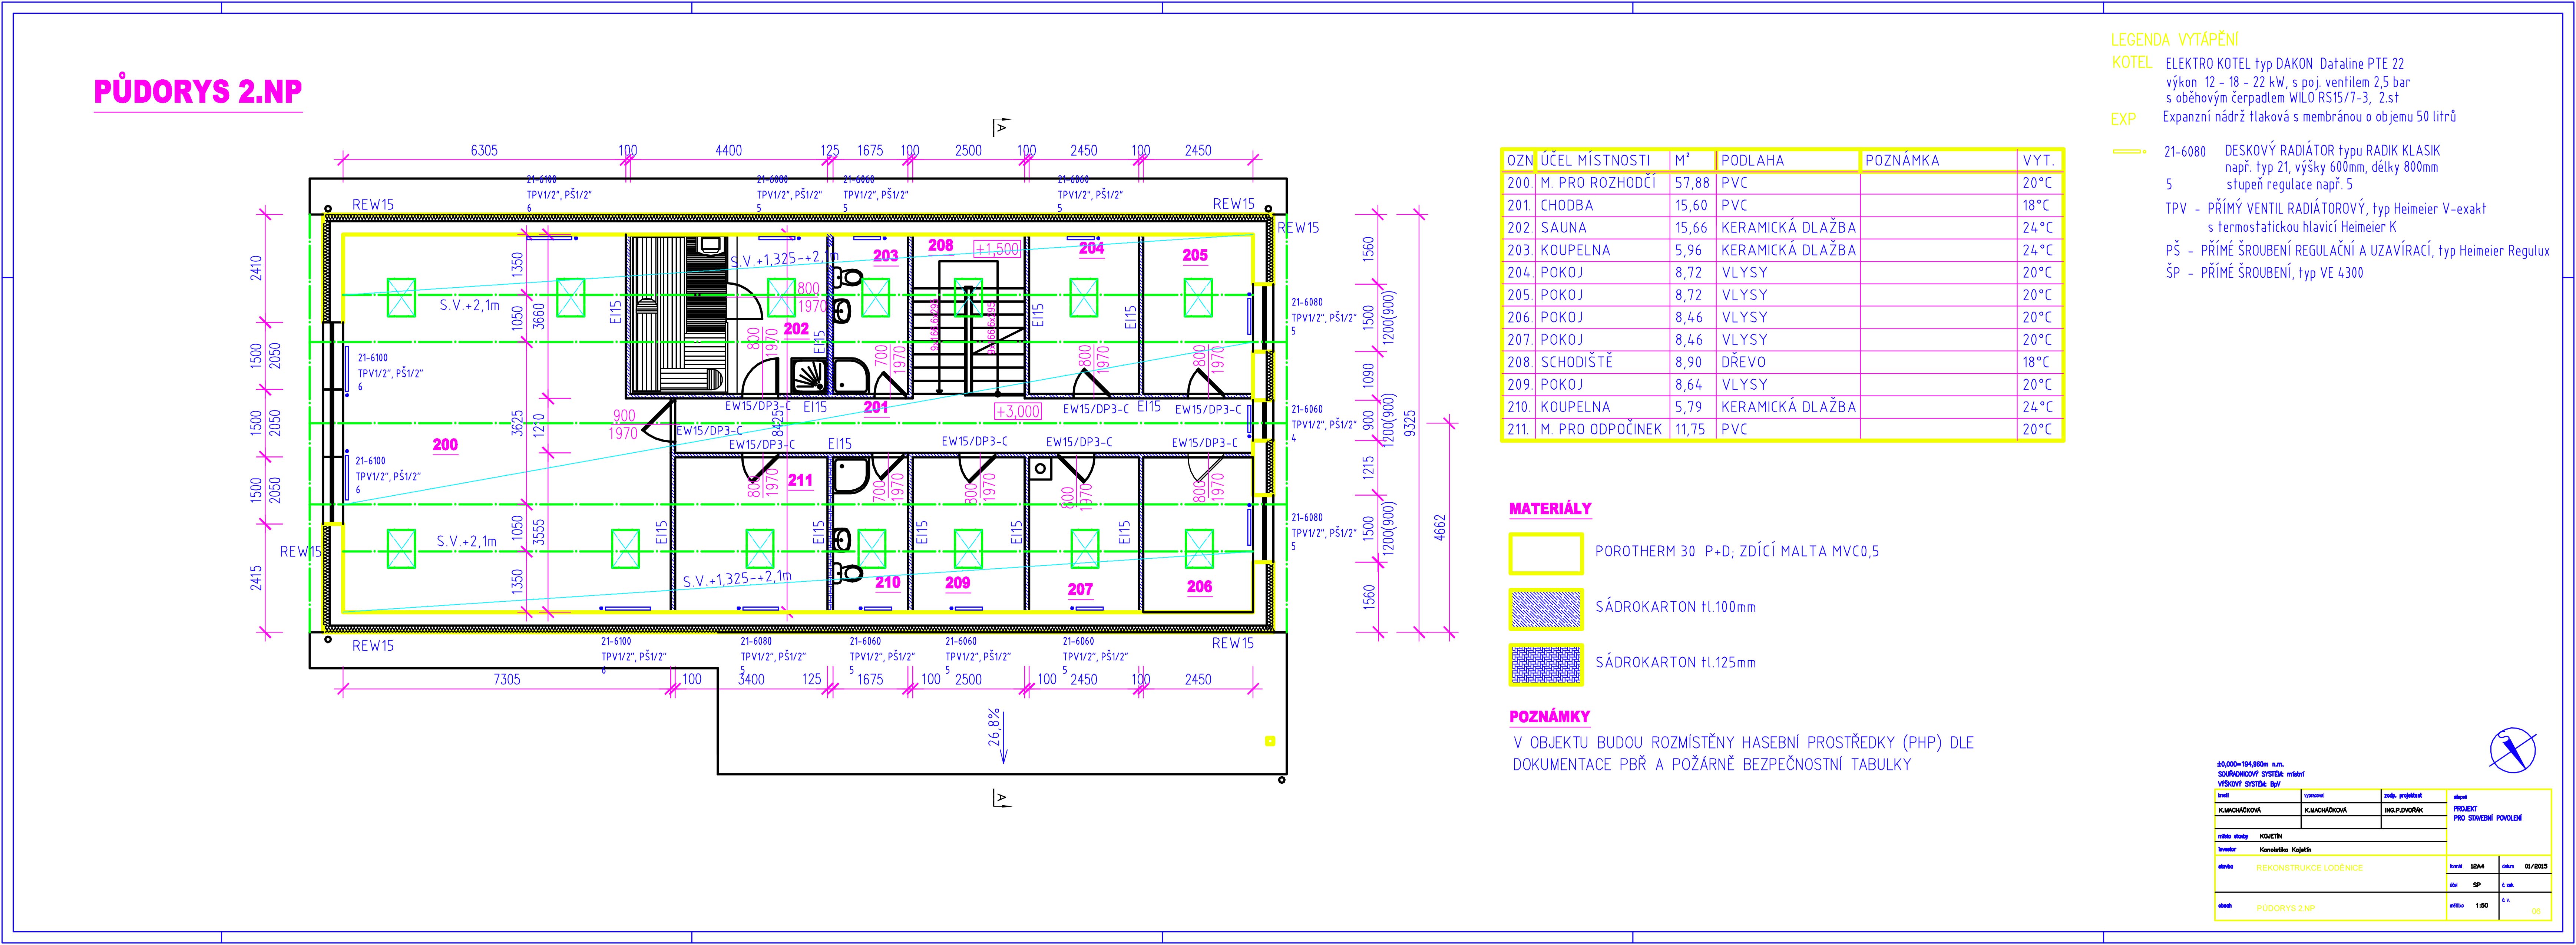The width and height of the screenshot is (2576, 945).
Task: Click the 12A4 format value
Action: (x=2477, y=866)
